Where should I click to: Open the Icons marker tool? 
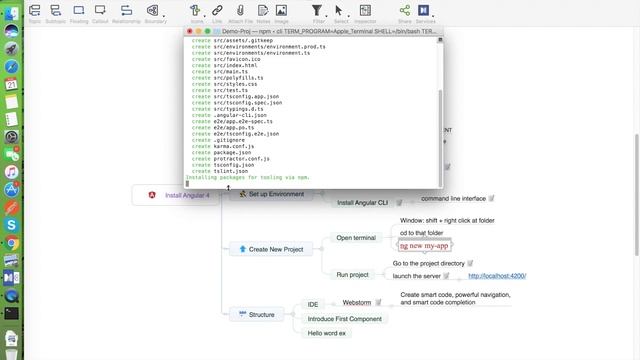click(195, 11)
